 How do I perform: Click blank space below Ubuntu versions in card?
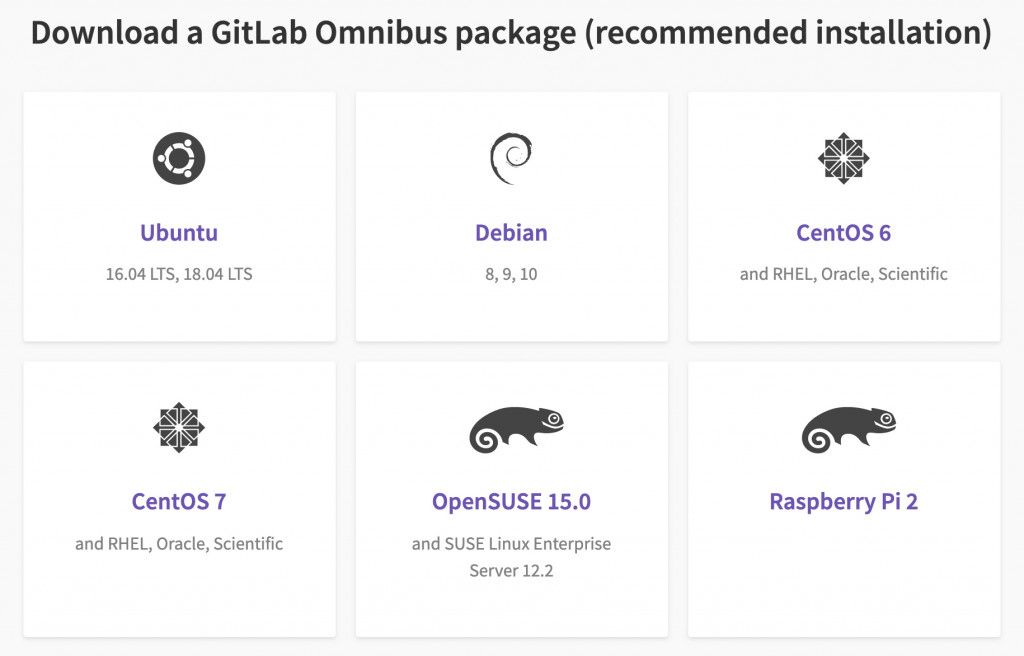[179, 312]
